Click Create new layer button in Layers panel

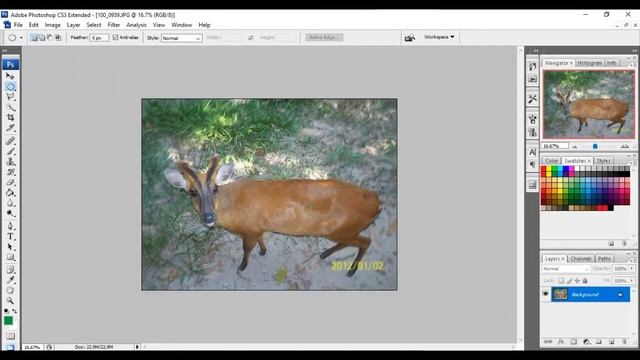[x=611, y=342]
